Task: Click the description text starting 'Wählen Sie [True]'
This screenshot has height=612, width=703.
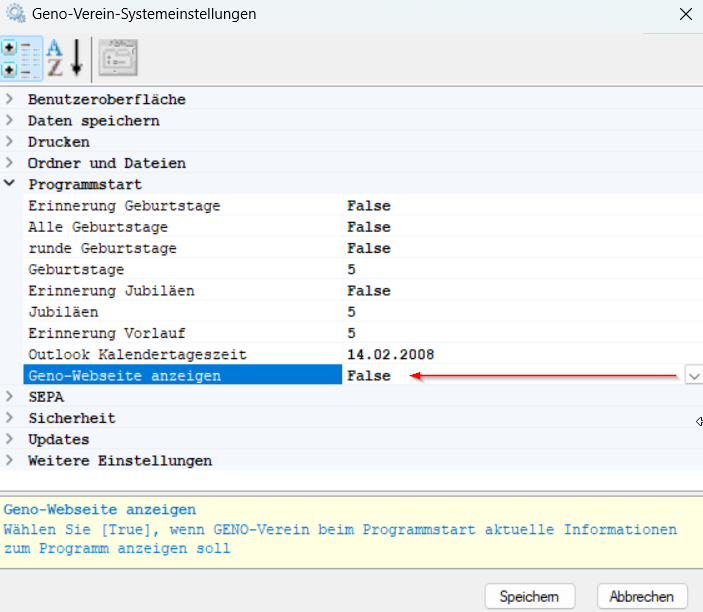Action: pyautogui.click(x=340, y=538)
